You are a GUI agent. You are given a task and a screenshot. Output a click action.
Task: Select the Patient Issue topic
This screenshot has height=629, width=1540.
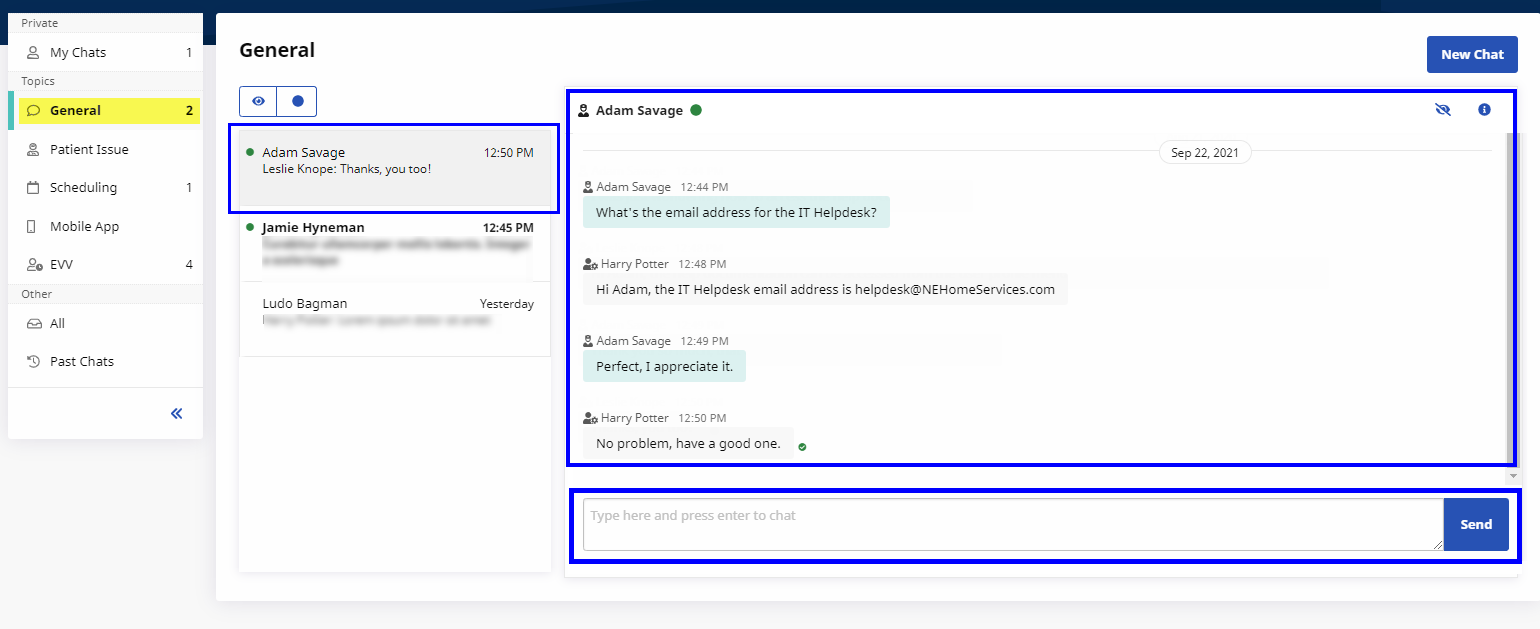[x=89, y=149]
